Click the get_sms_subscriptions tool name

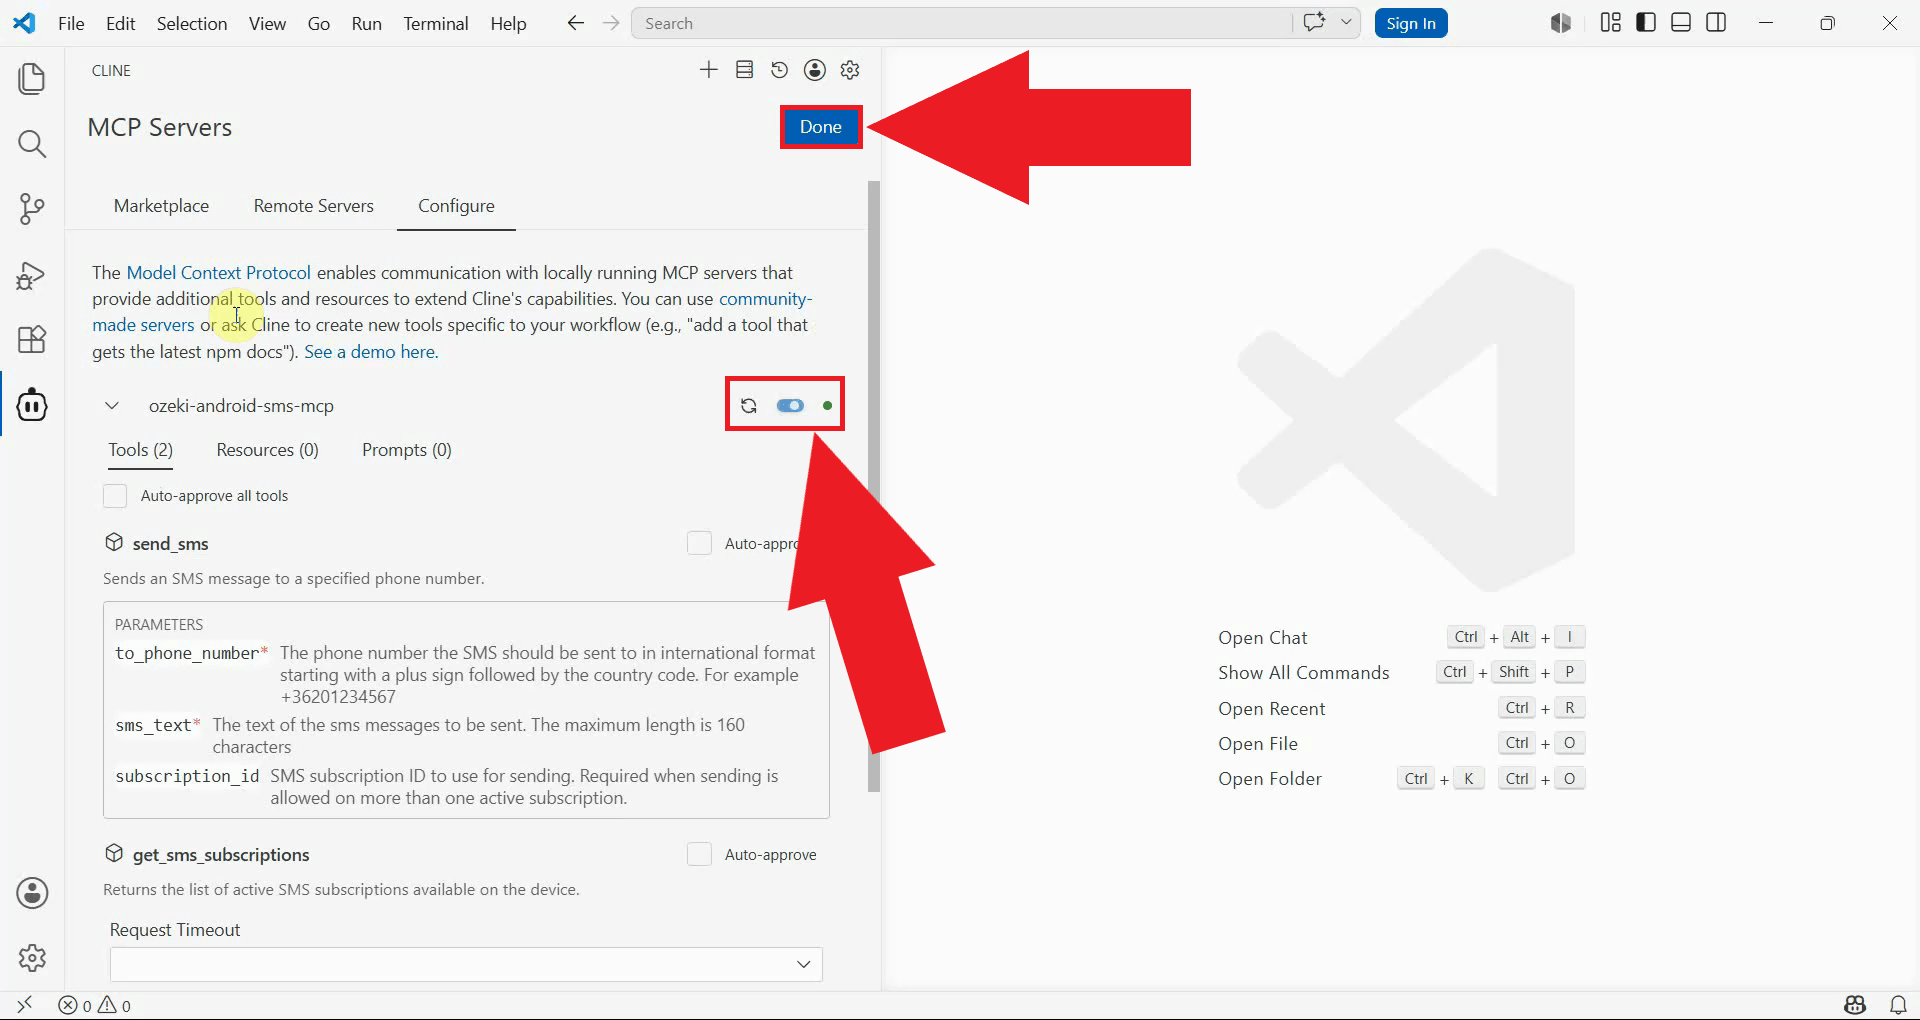coord(221,855)
